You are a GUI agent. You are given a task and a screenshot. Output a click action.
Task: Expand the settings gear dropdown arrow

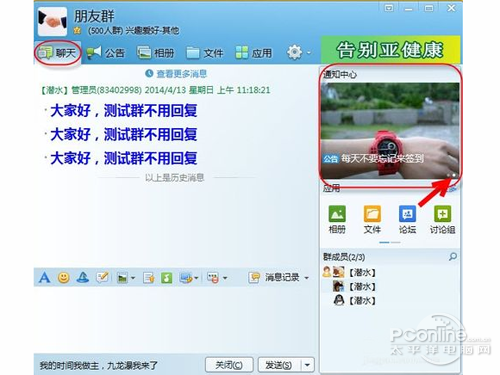[x=309, y=53]
